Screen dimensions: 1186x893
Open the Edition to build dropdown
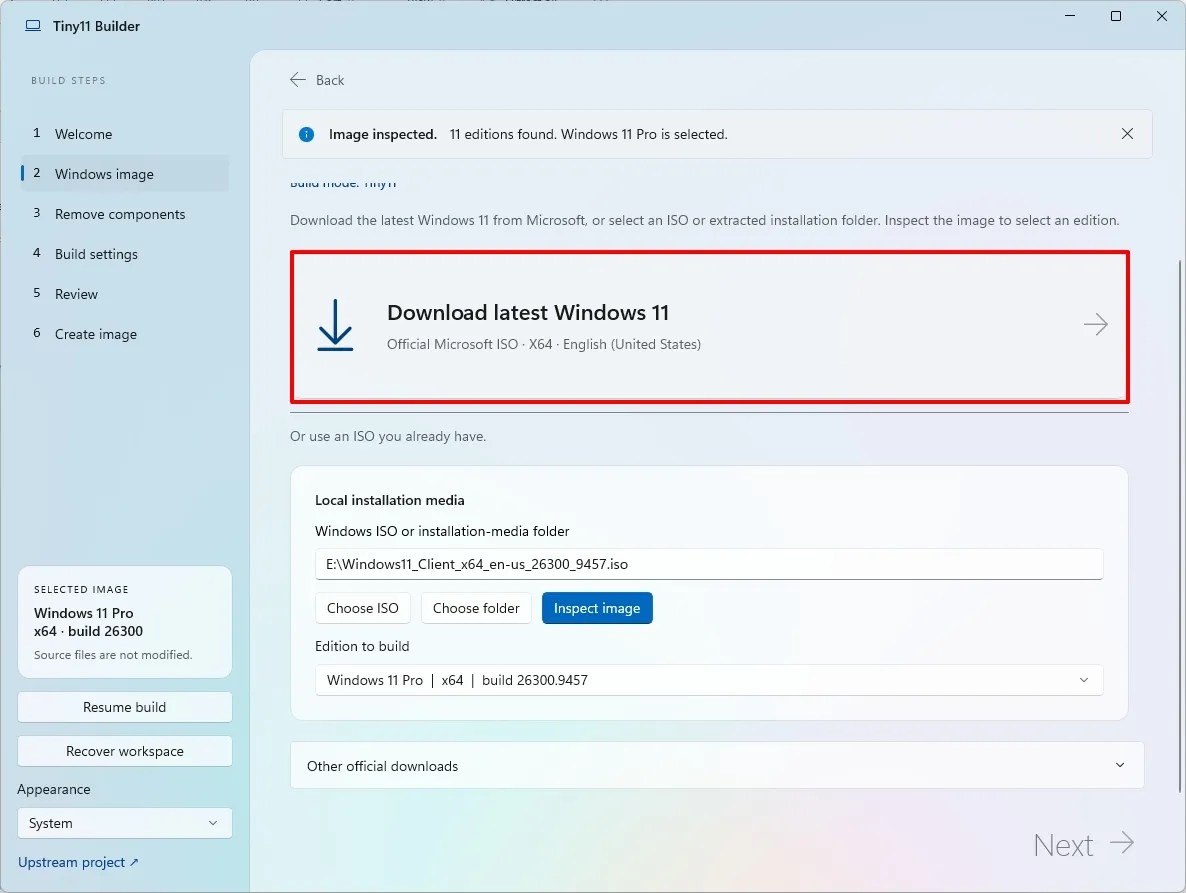709,680
